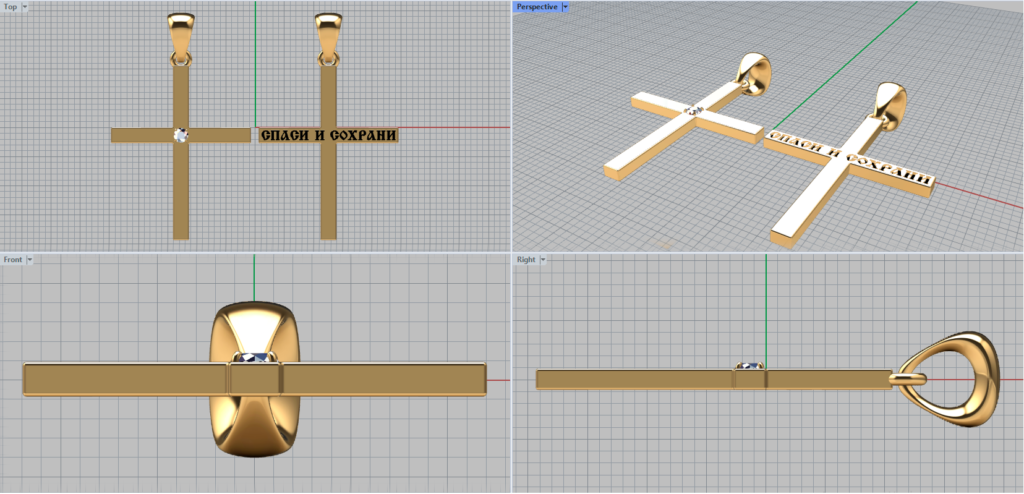Select the diamond gem in Top view
This screenshot has height=494, width=1024.
[181, 135]
